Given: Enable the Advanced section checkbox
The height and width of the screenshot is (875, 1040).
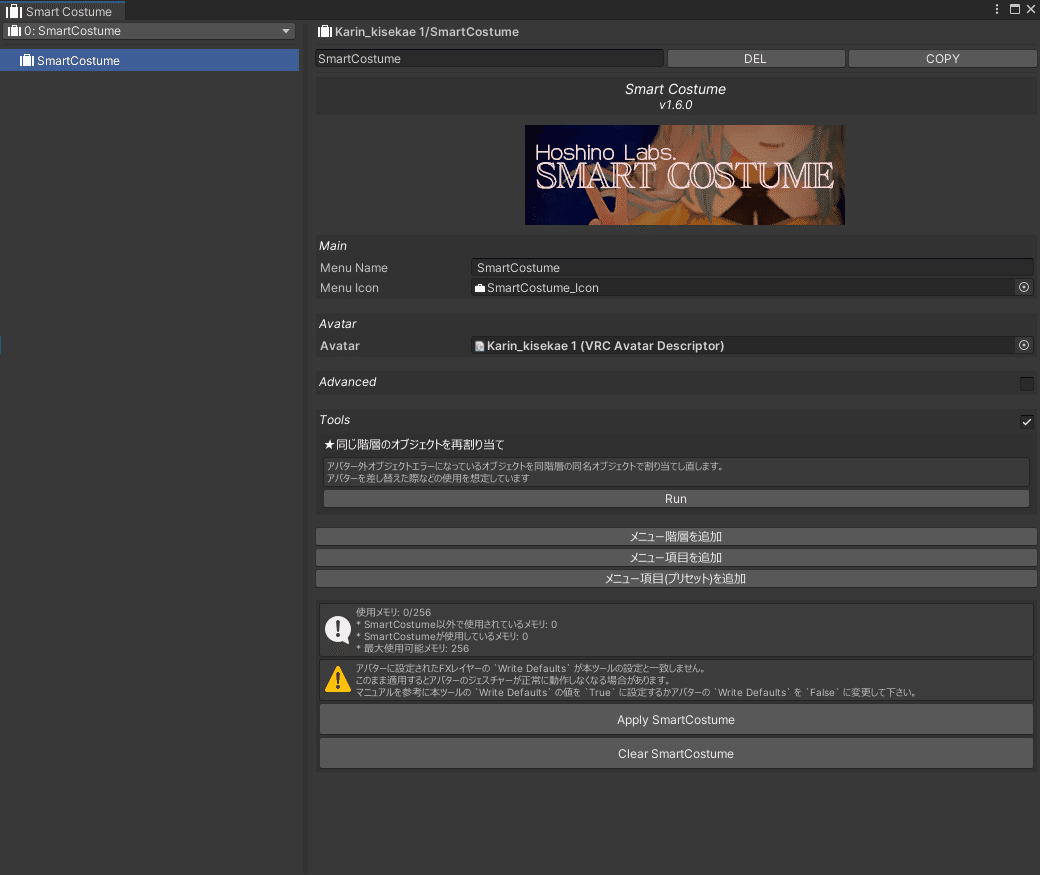Looking at the screenshot, I should point(1026,383).
